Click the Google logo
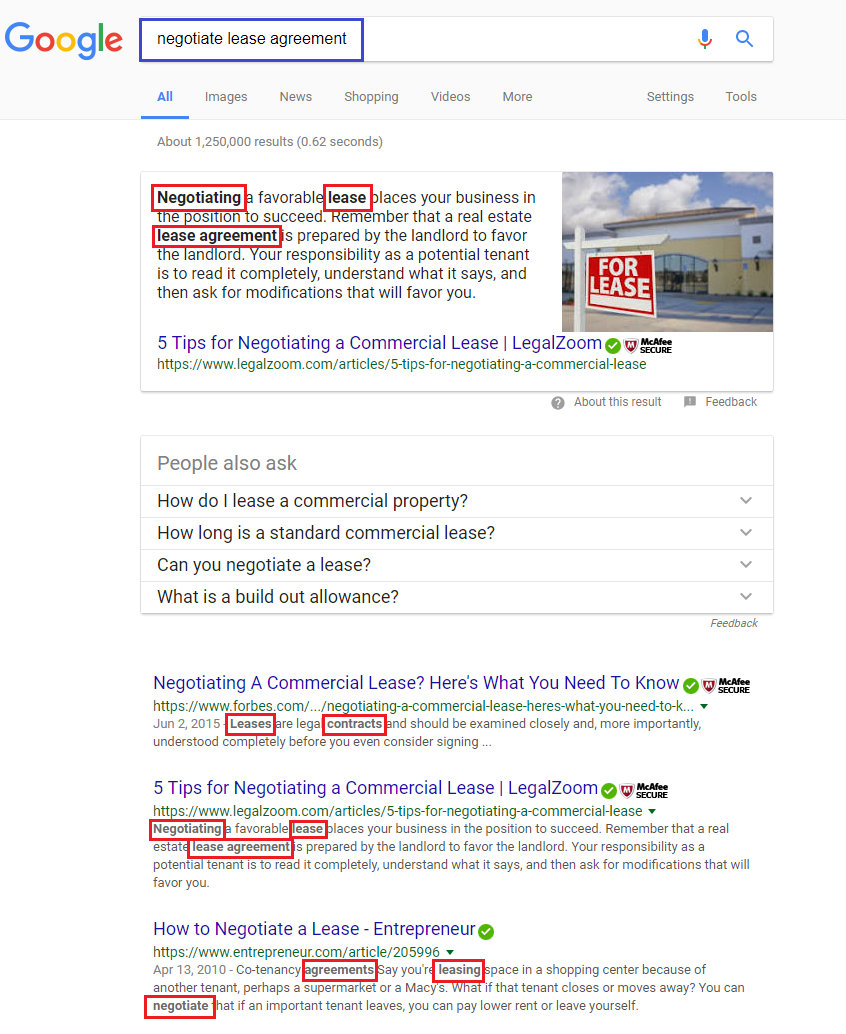This screenshot has height=1034, width=846. (x=64, y=39)
